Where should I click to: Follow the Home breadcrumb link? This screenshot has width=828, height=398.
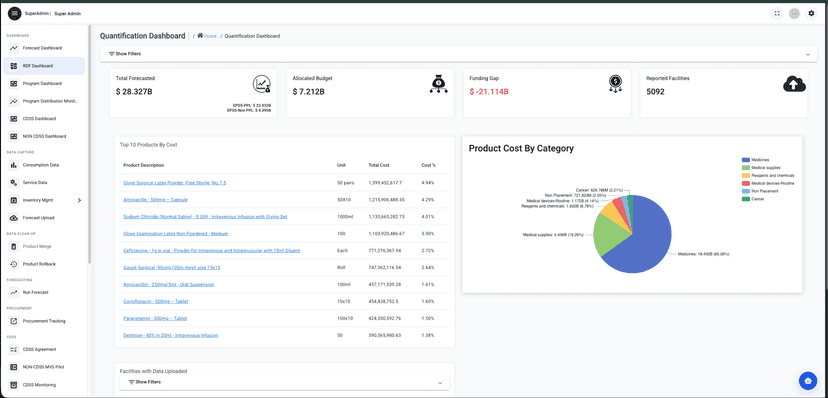(x=210, y=36)
